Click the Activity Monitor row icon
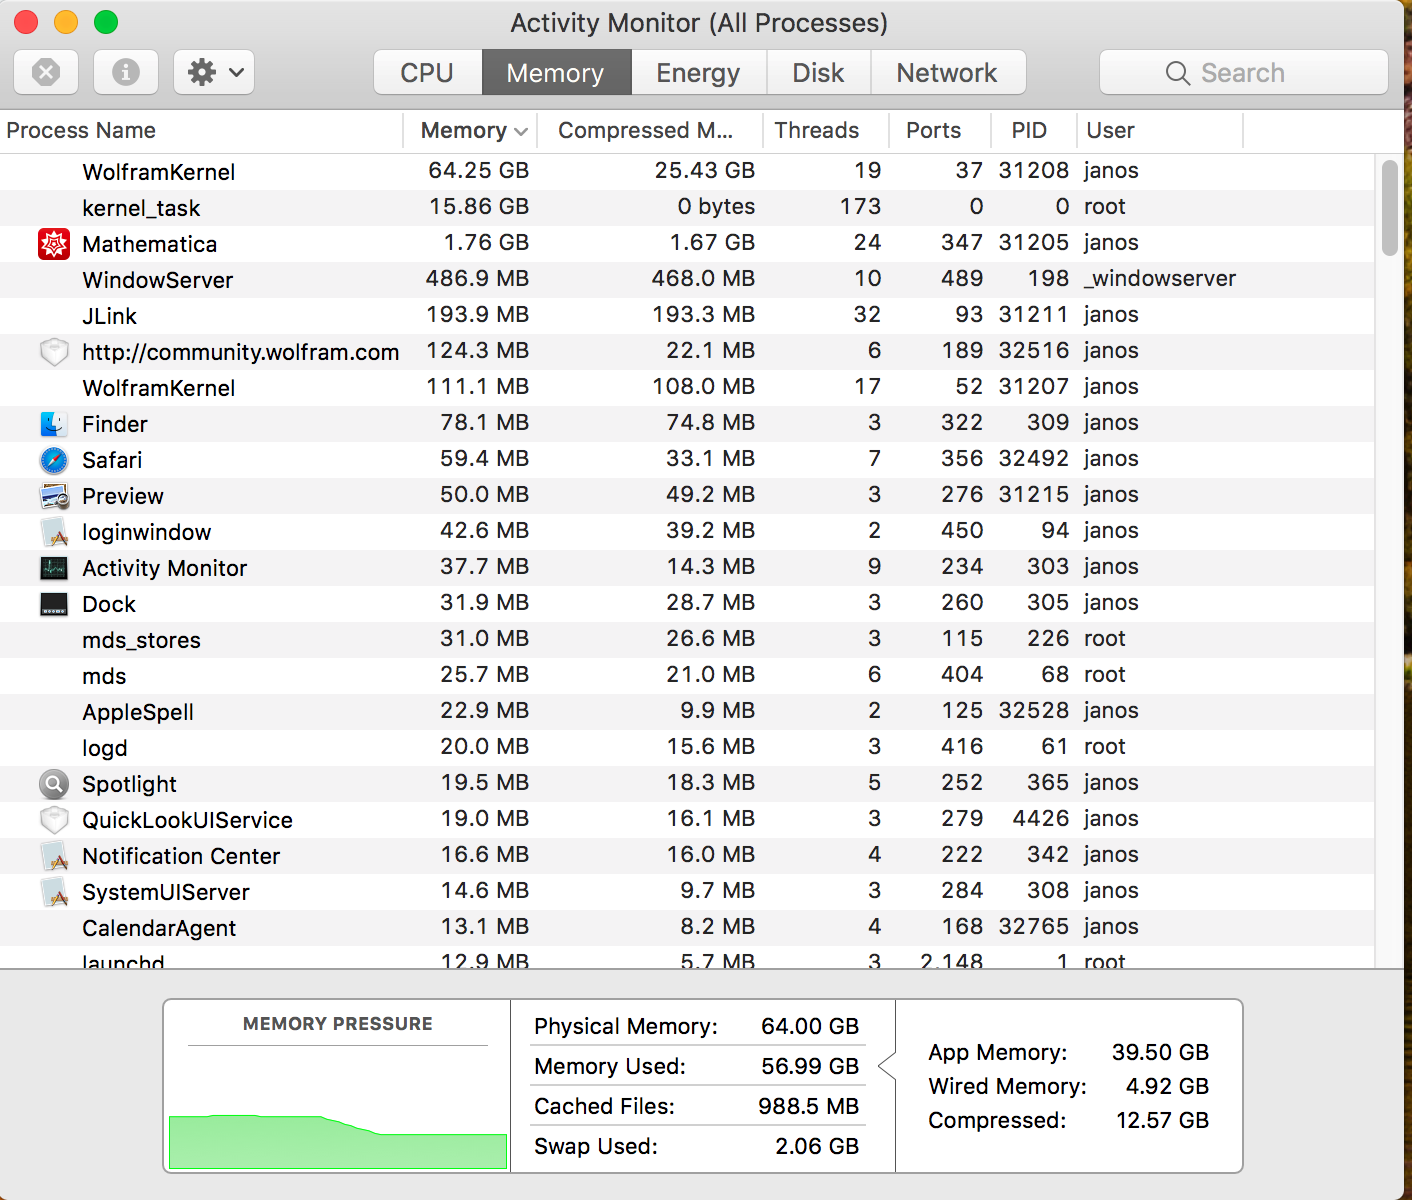Image resolution: width=1412 pixels, height=1200 pixels. (x=54, y=568)
